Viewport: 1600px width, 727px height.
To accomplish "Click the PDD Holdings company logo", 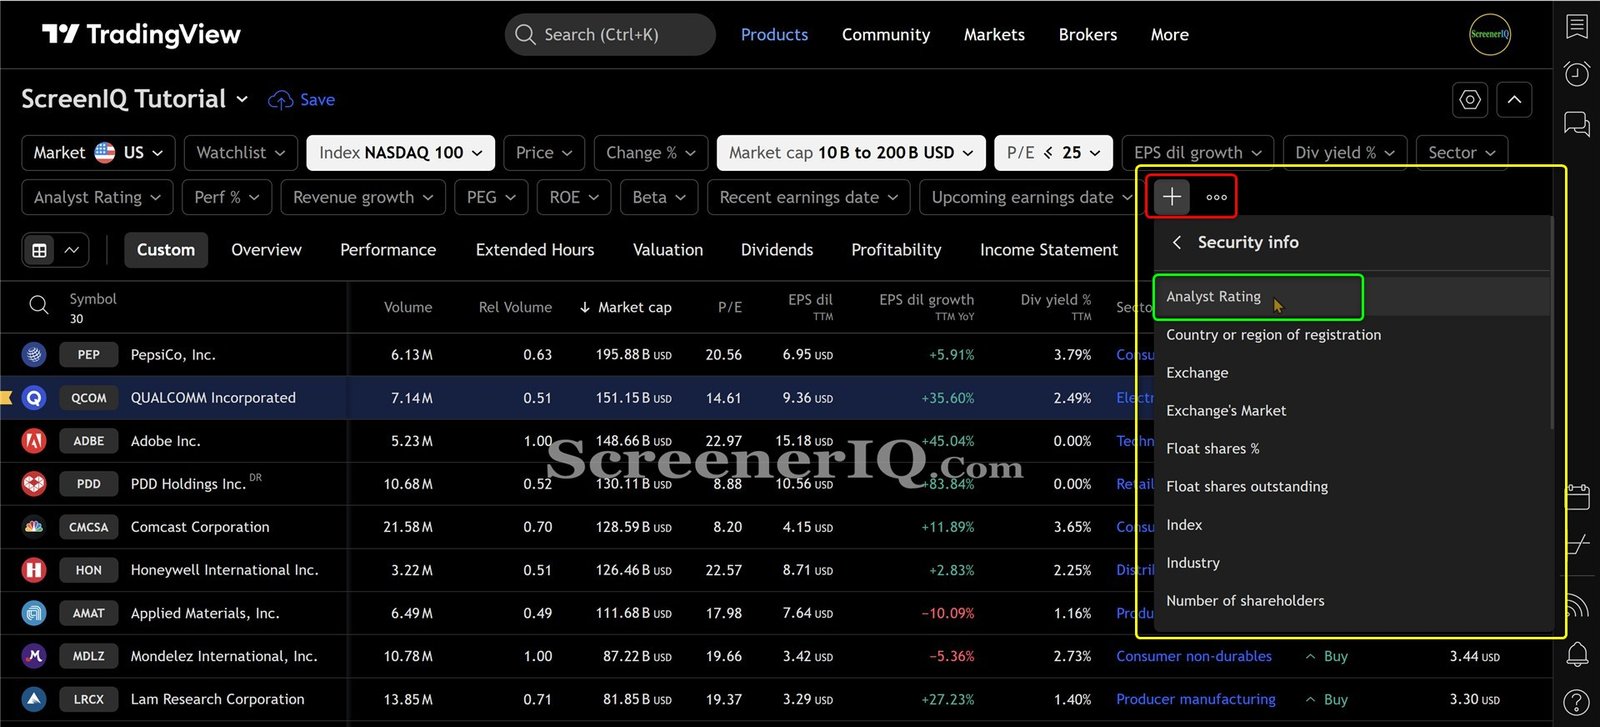I will coord(34,483).
